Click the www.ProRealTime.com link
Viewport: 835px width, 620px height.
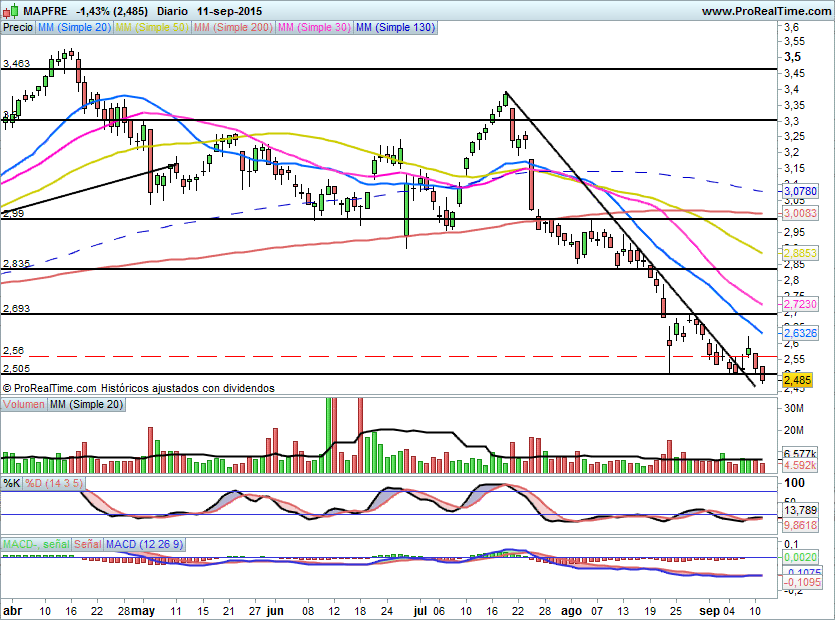click(x=765, y=10)
